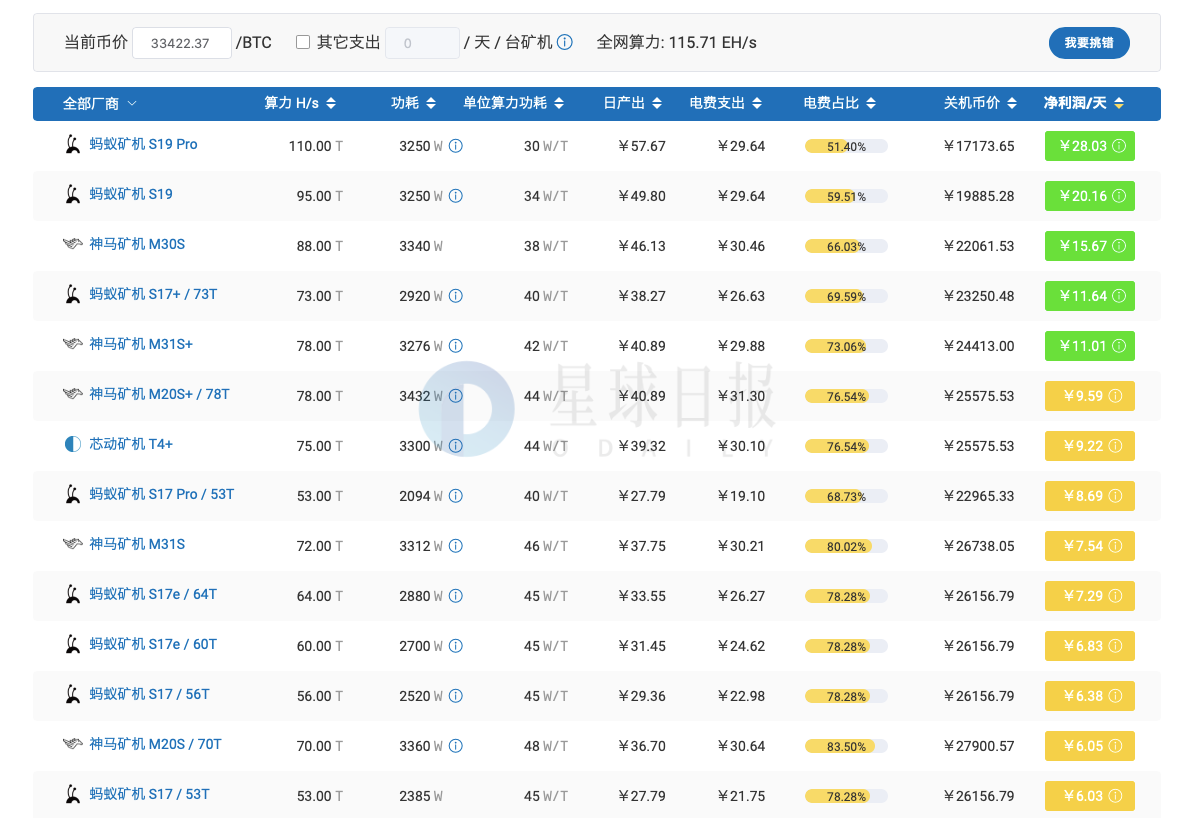1195x818 pixels.
Task: Click the brand logo beside 蚂蚁矿机 S17 / 53T
Action: (x=72, y=794)
